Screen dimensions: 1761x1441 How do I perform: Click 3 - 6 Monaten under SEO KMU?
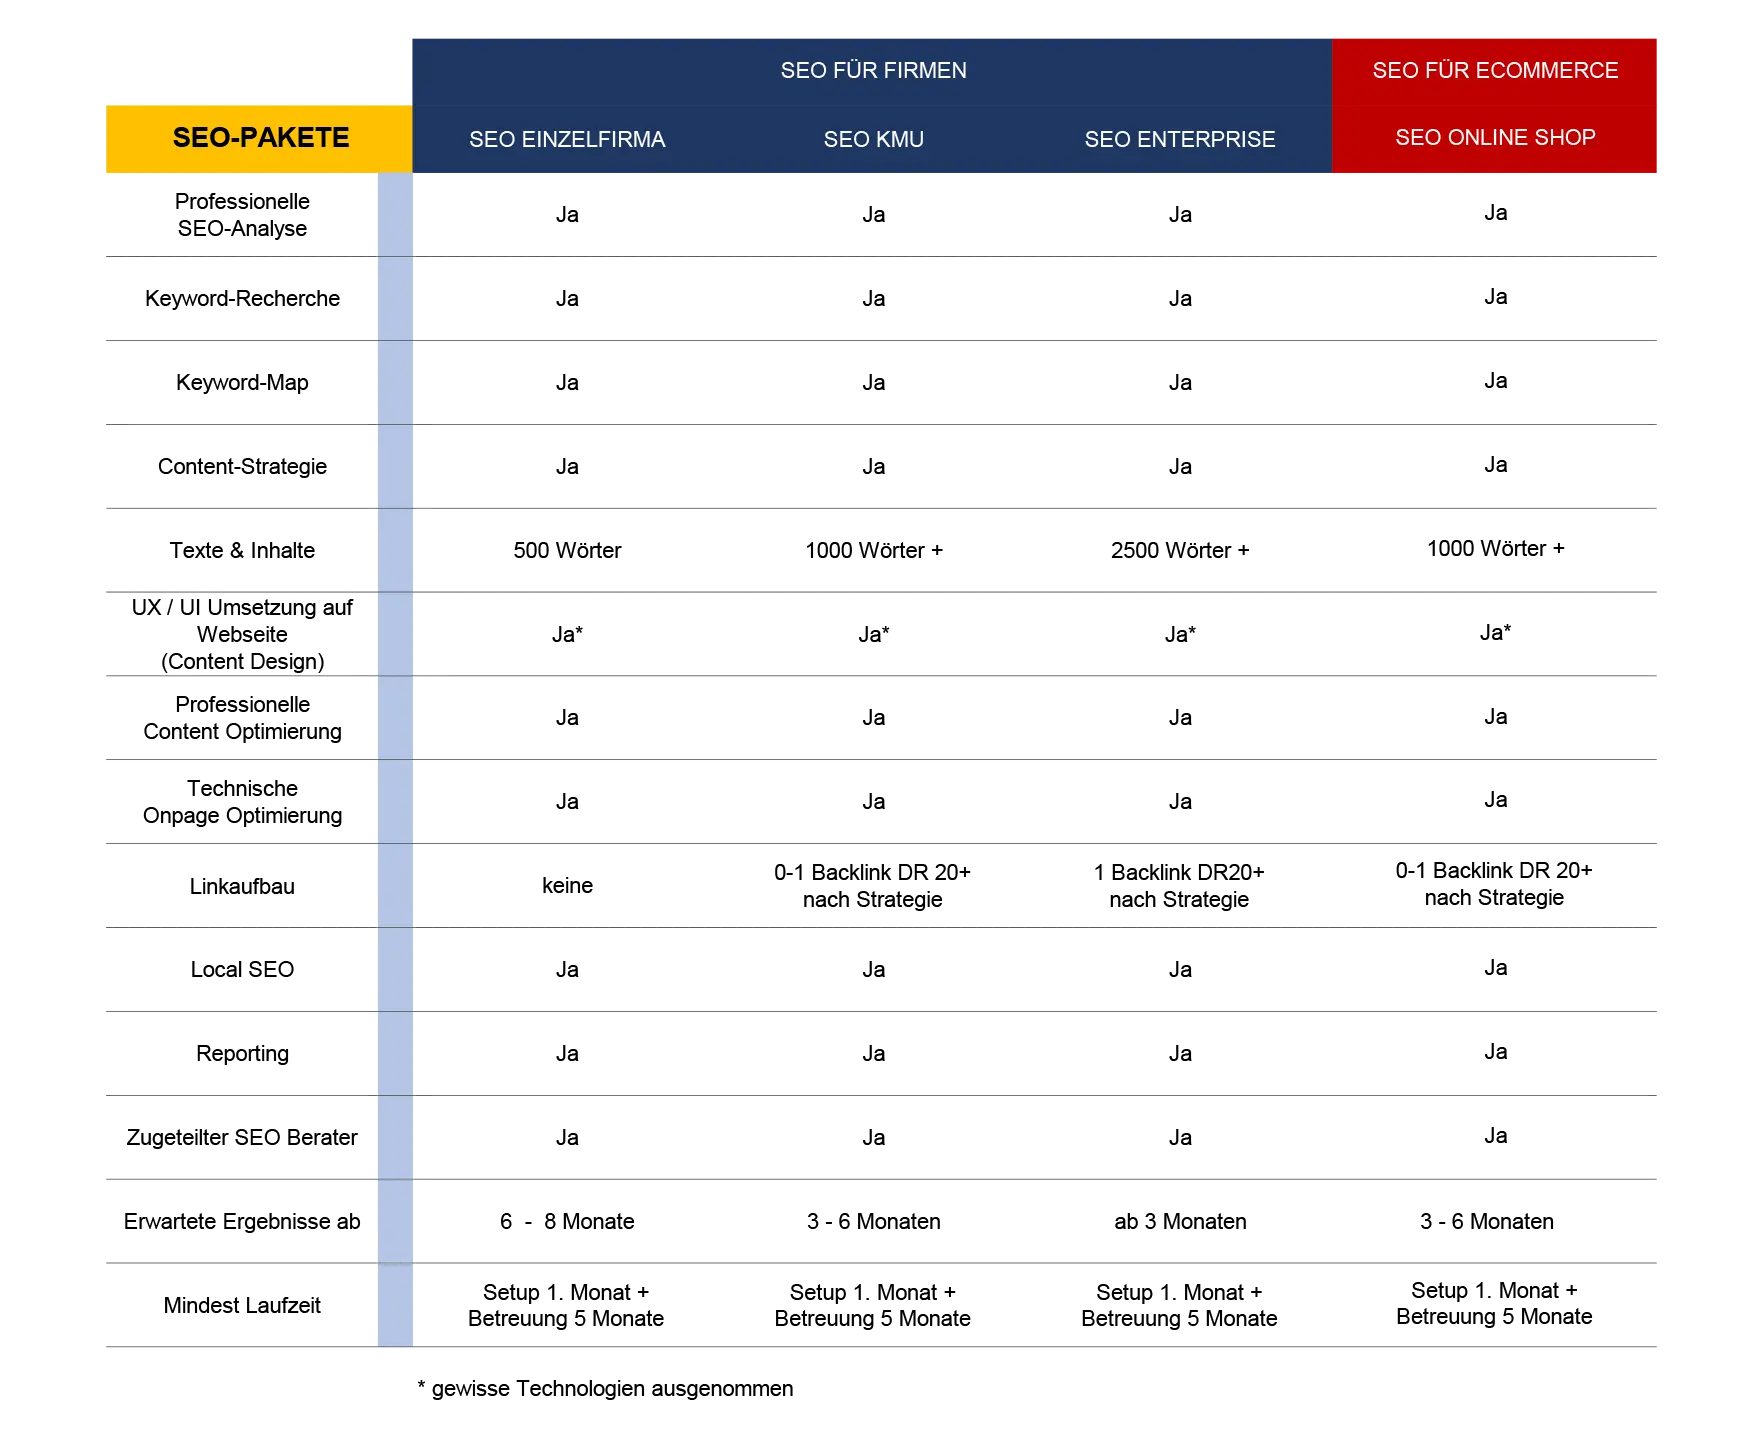click(874, 1222)
